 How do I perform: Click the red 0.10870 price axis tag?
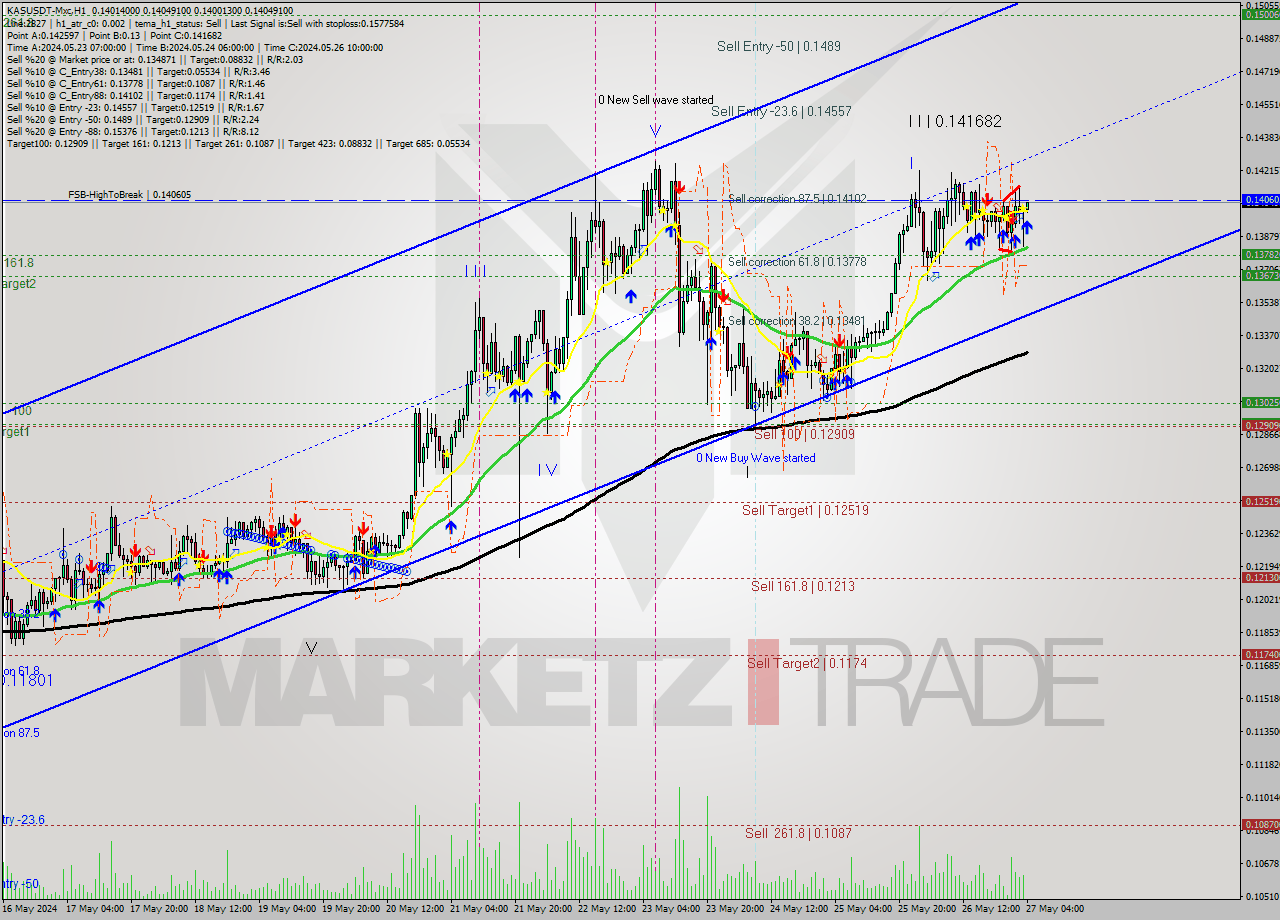1260,824
